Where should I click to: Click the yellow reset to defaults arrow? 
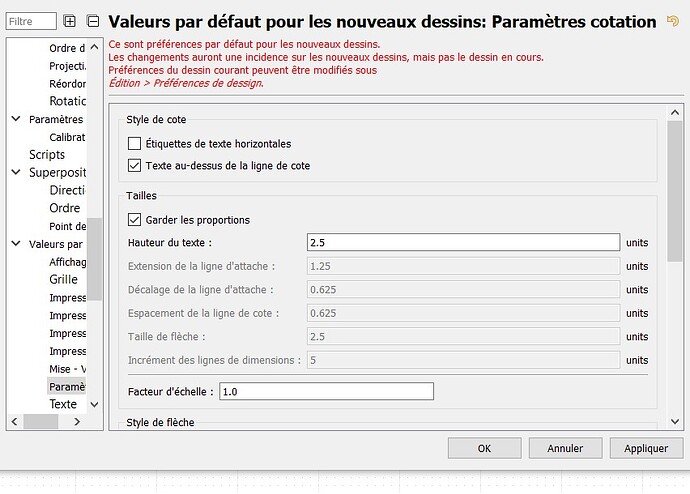[673, 21]
